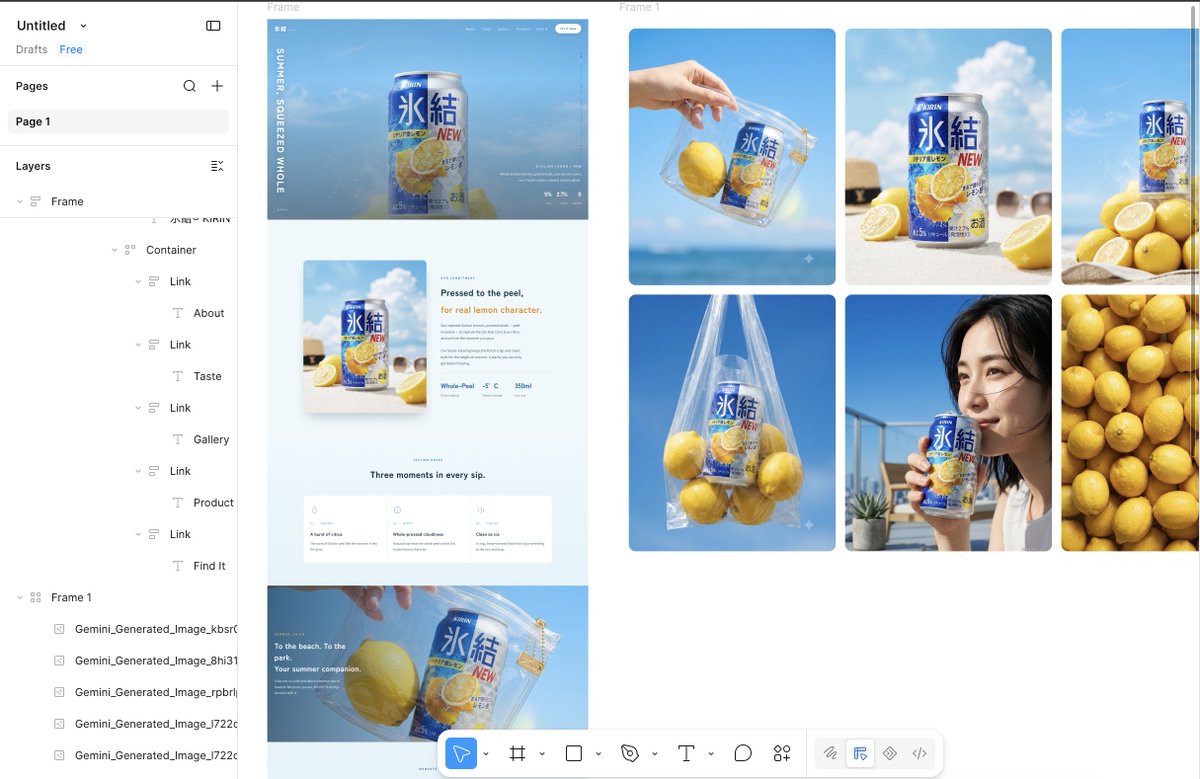Open shape tools dropdown arrow

point(598,754)
